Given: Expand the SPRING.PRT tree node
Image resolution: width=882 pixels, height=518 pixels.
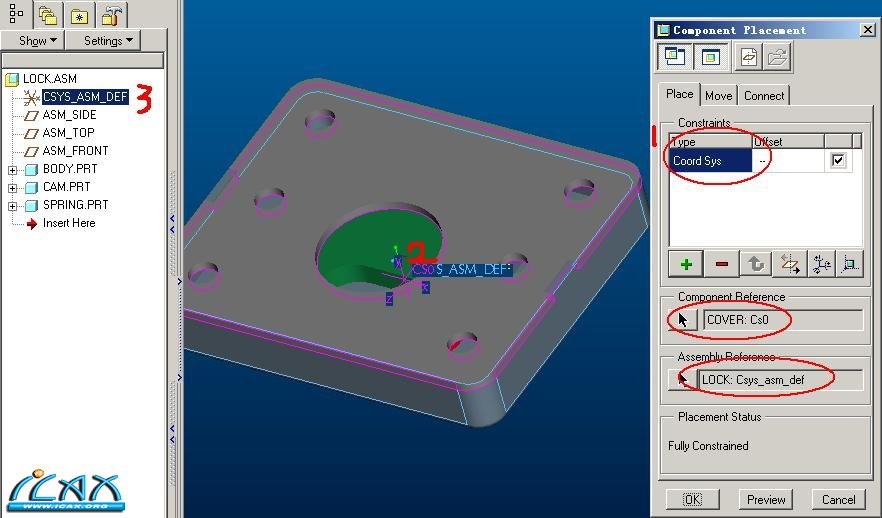Looking at the screenshot, I should [12, 206].
